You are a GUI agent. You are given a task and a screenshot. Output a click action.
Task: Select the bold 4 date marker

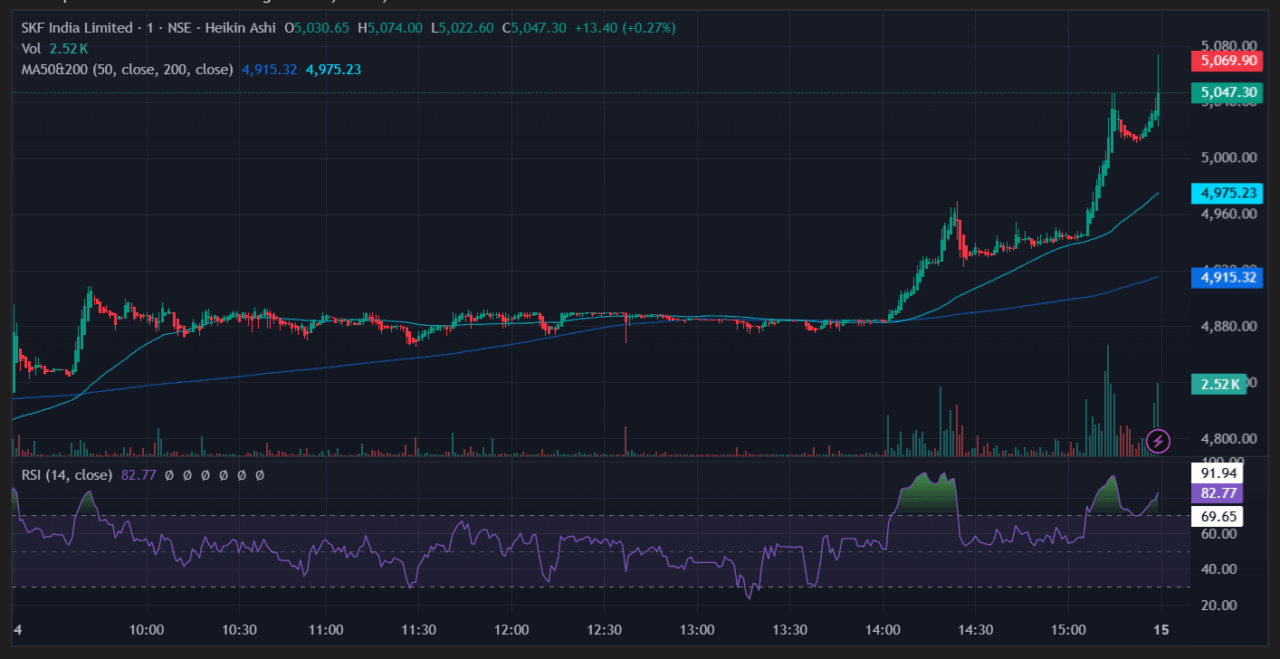pos(17,630)
